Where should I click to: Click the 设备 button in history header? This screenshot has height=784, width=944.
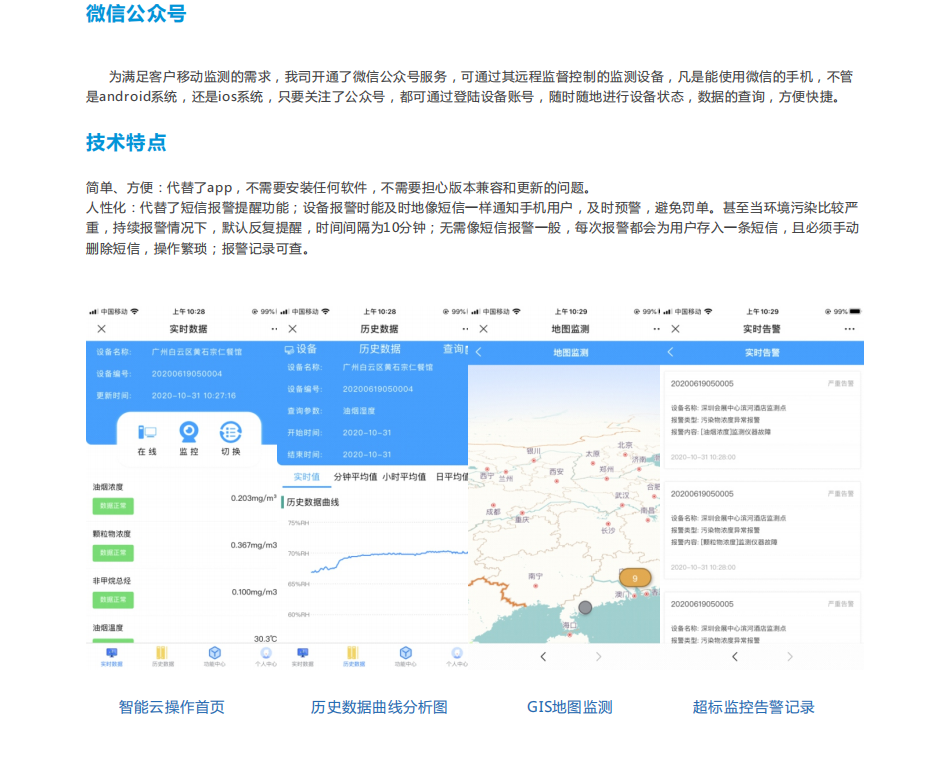(x=300, y=349)
